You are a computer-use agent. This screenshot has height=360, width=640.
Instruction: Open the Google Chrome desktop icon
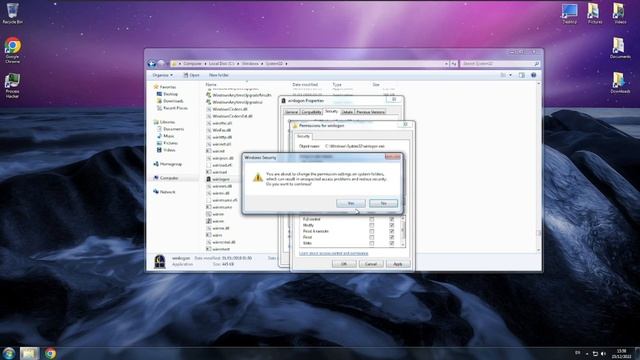pos(13,50)
